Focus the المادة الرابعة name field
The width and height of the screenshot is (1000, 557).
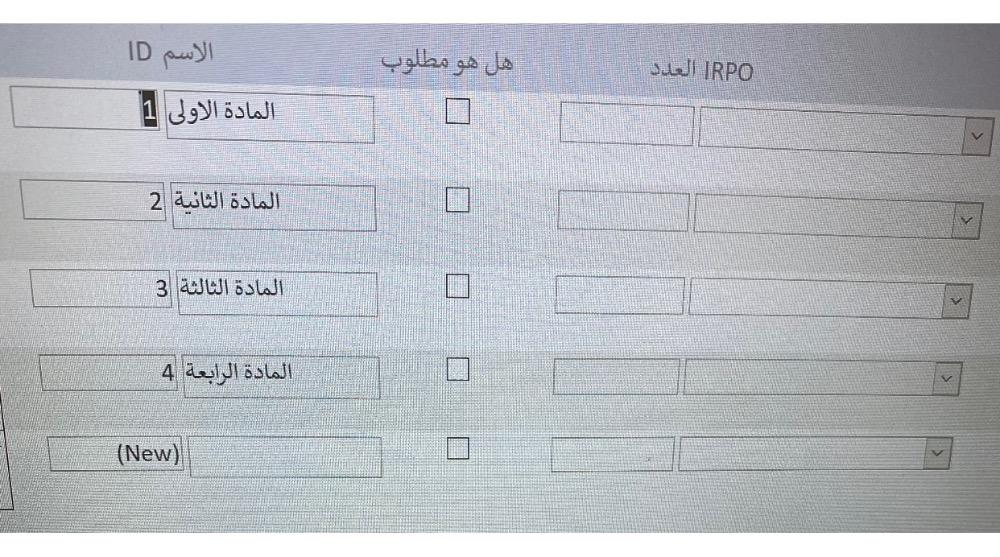click(x=280, y=374)
